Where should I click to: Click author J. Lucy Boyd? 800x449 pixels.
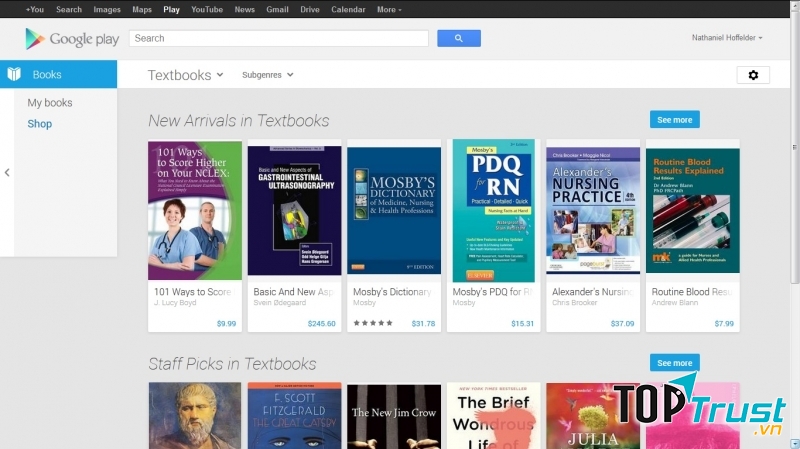click(175, 303)
